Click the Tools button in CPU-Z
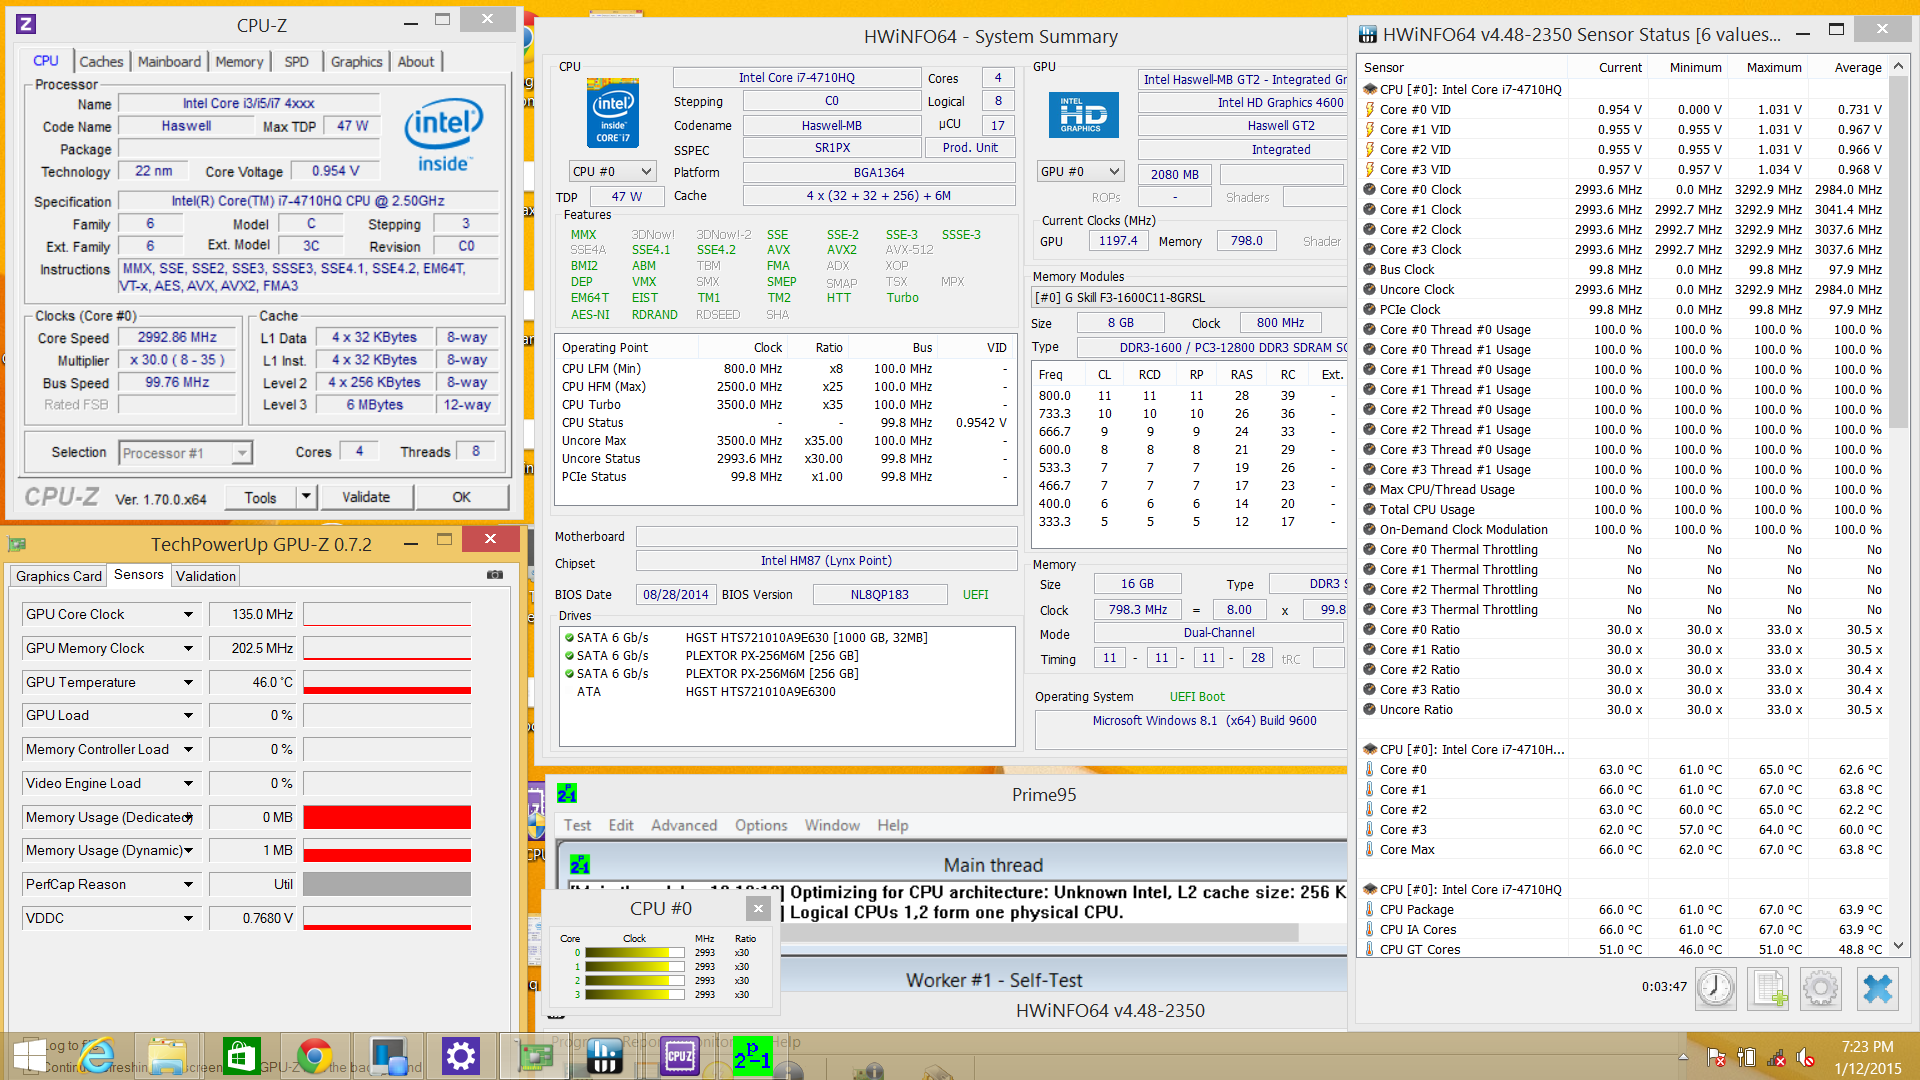 tap(260, 497)
